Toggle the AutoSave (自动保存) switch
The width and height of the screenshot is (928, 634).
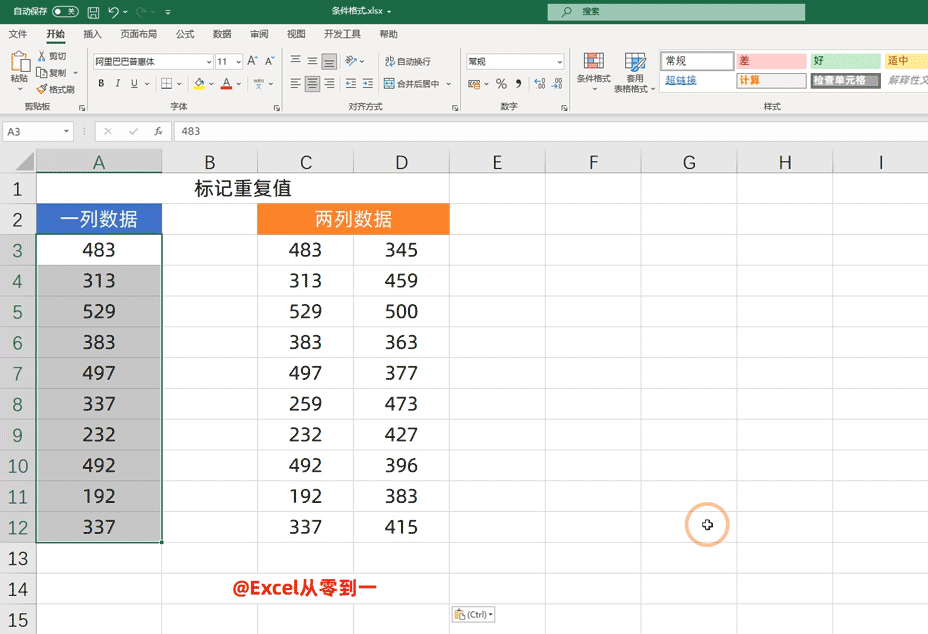click(x=64, y=10)
